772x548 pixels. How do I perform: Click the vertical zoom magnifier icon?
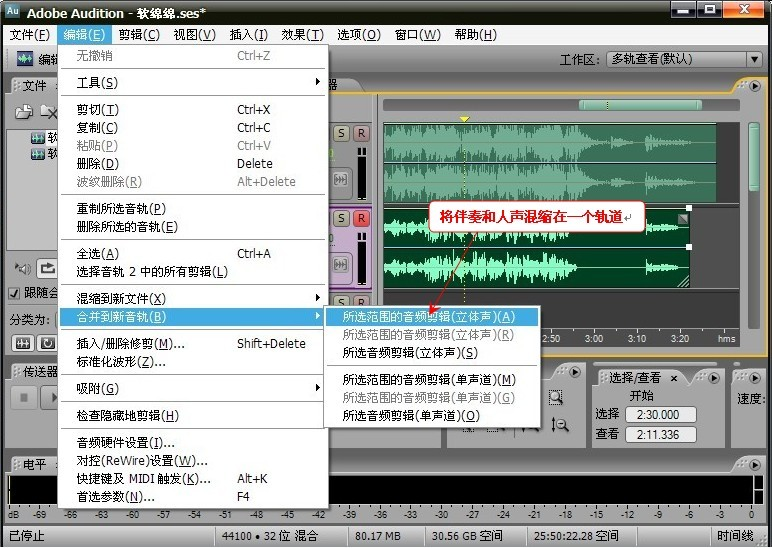click(x=559, y=424)
